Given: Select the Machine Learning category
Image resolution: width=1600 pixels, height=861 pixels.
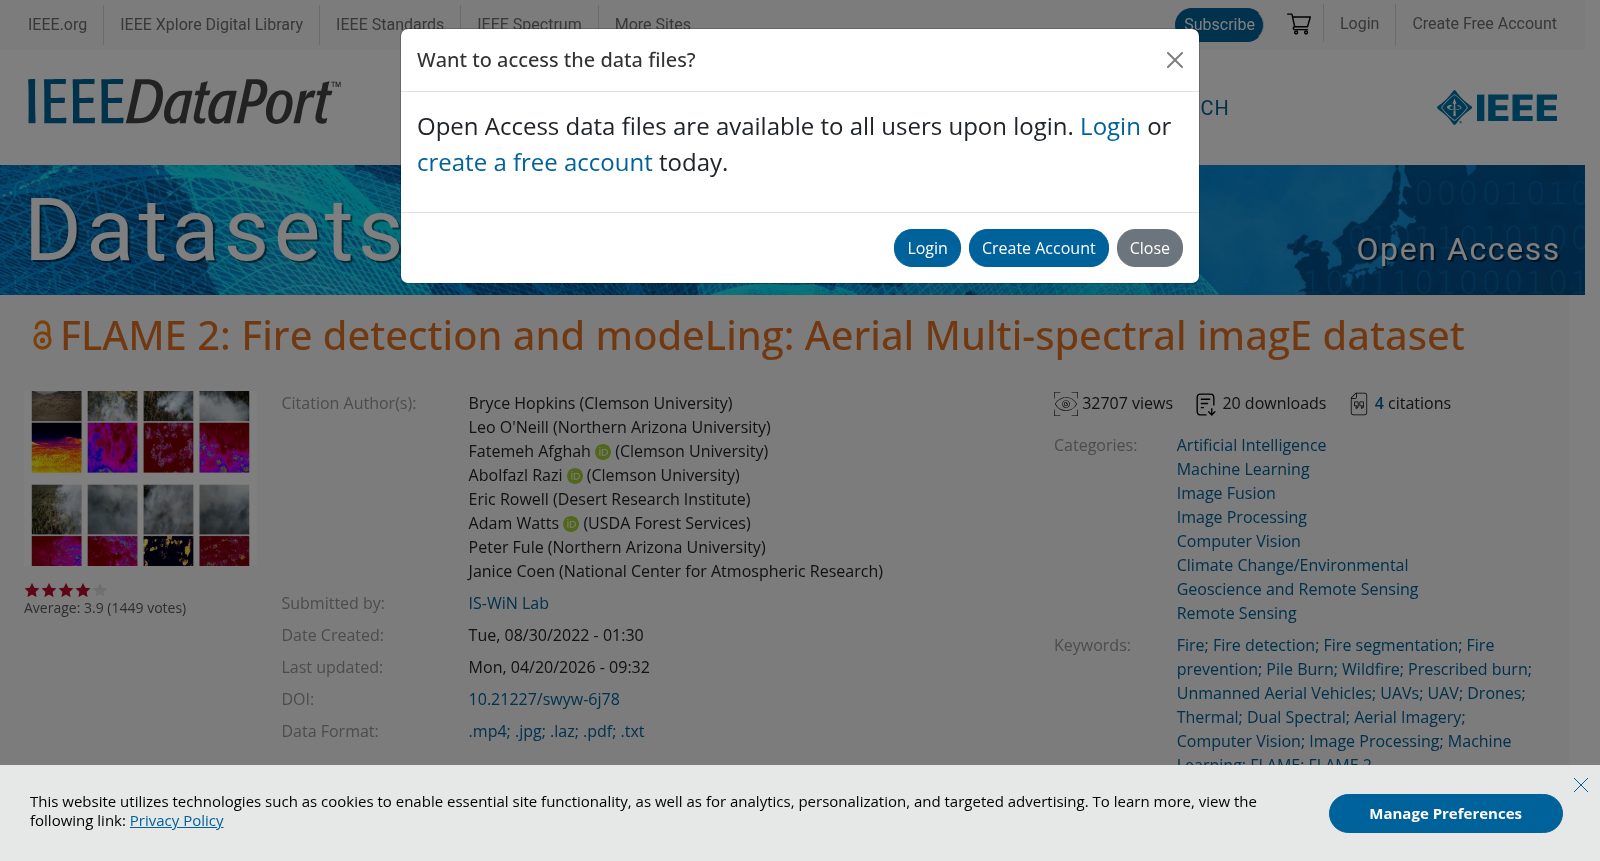Looking at the screenshot, I should [1243, 470].
